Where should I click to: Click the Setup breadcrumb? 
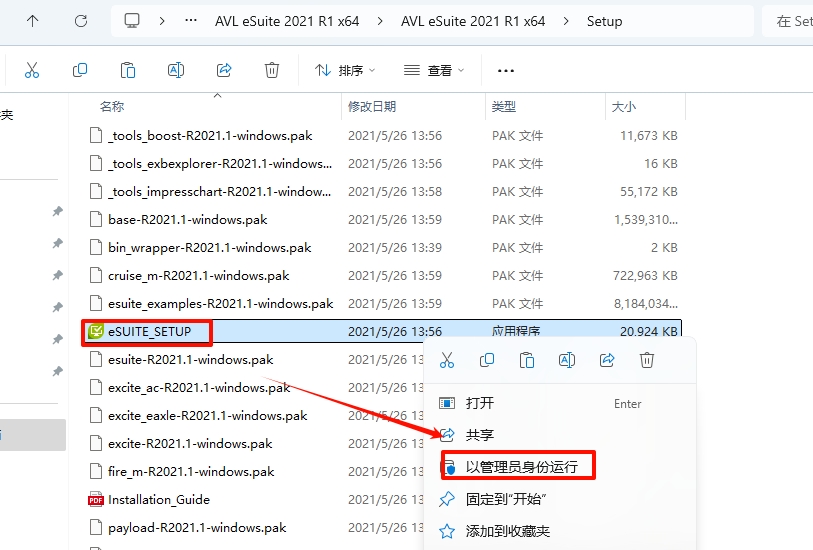tap(605, 21)
